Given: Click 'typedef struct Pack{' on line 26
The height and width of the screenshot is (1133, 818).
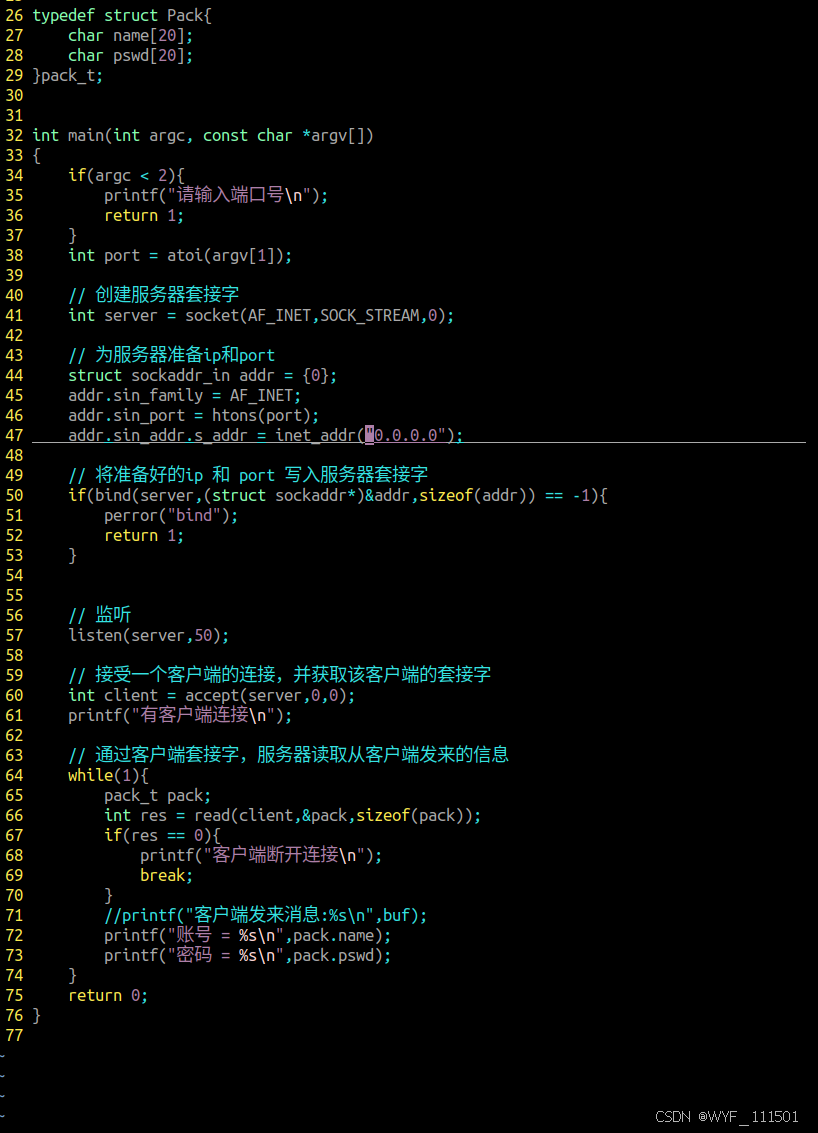Looking at the screenshot, I should 122,15.
